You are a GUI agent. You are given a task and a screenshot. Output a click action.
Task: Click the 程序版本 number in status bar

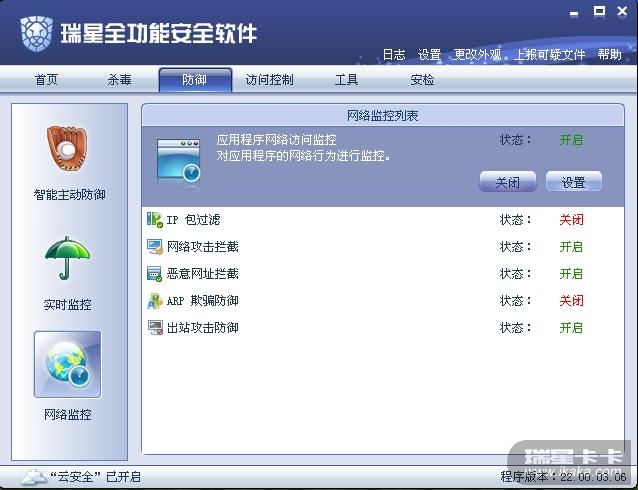[x=593, y=477]
